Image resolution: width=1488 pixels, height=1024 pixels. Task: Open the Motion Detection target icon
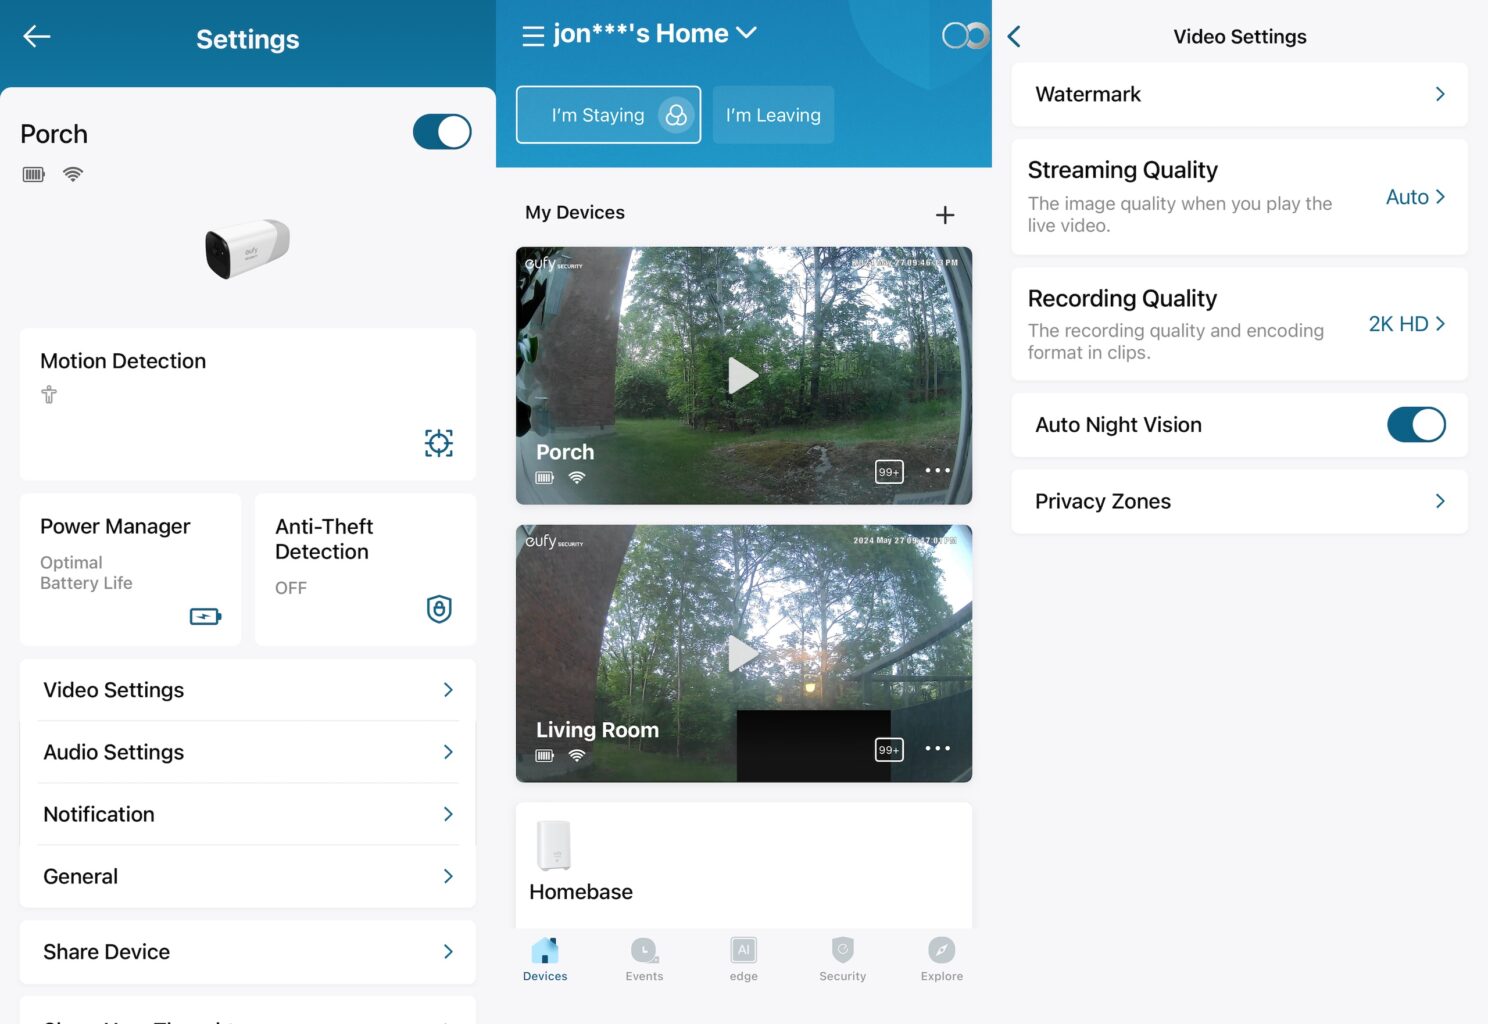tap(438, 443)
